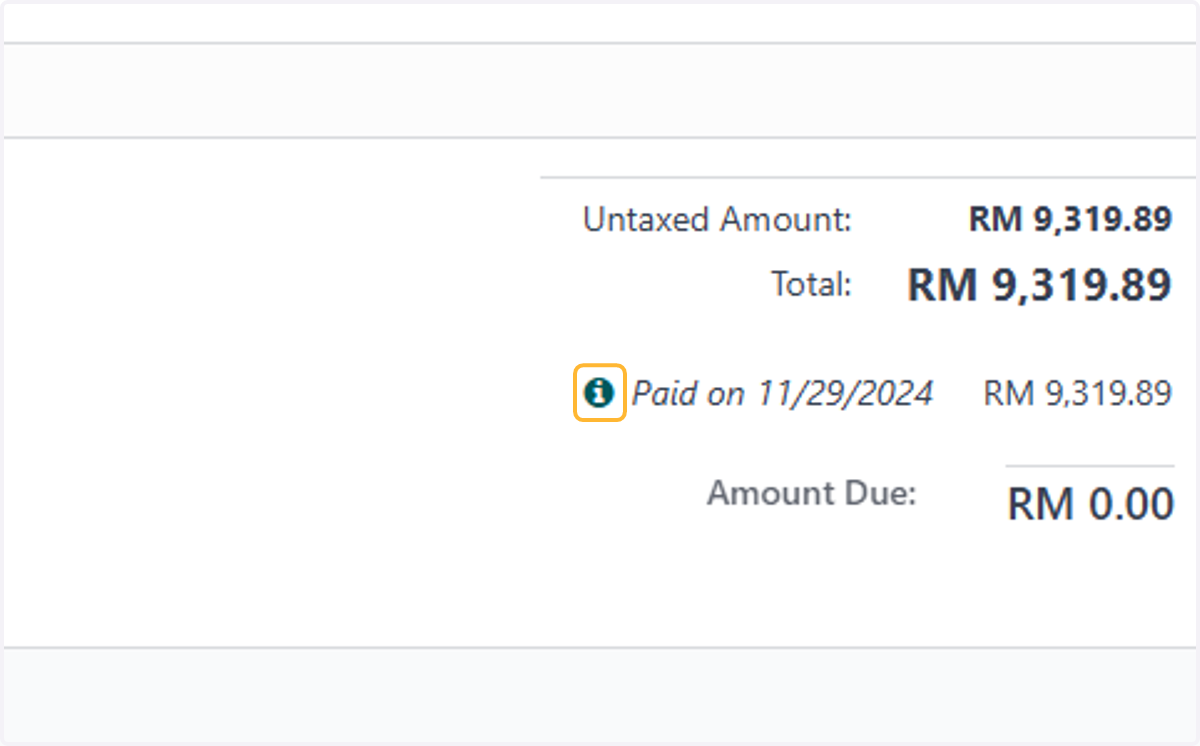Click the 'Untaxed Amount:' label
This screenshot has height=746, width=1200.
717,220
